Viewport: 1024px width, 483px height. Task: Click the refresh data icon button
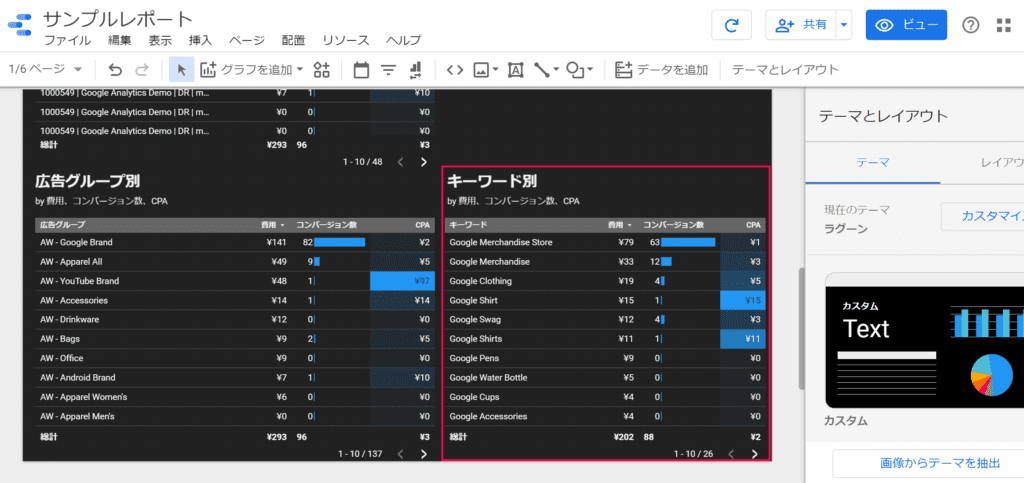coord(731,25)
